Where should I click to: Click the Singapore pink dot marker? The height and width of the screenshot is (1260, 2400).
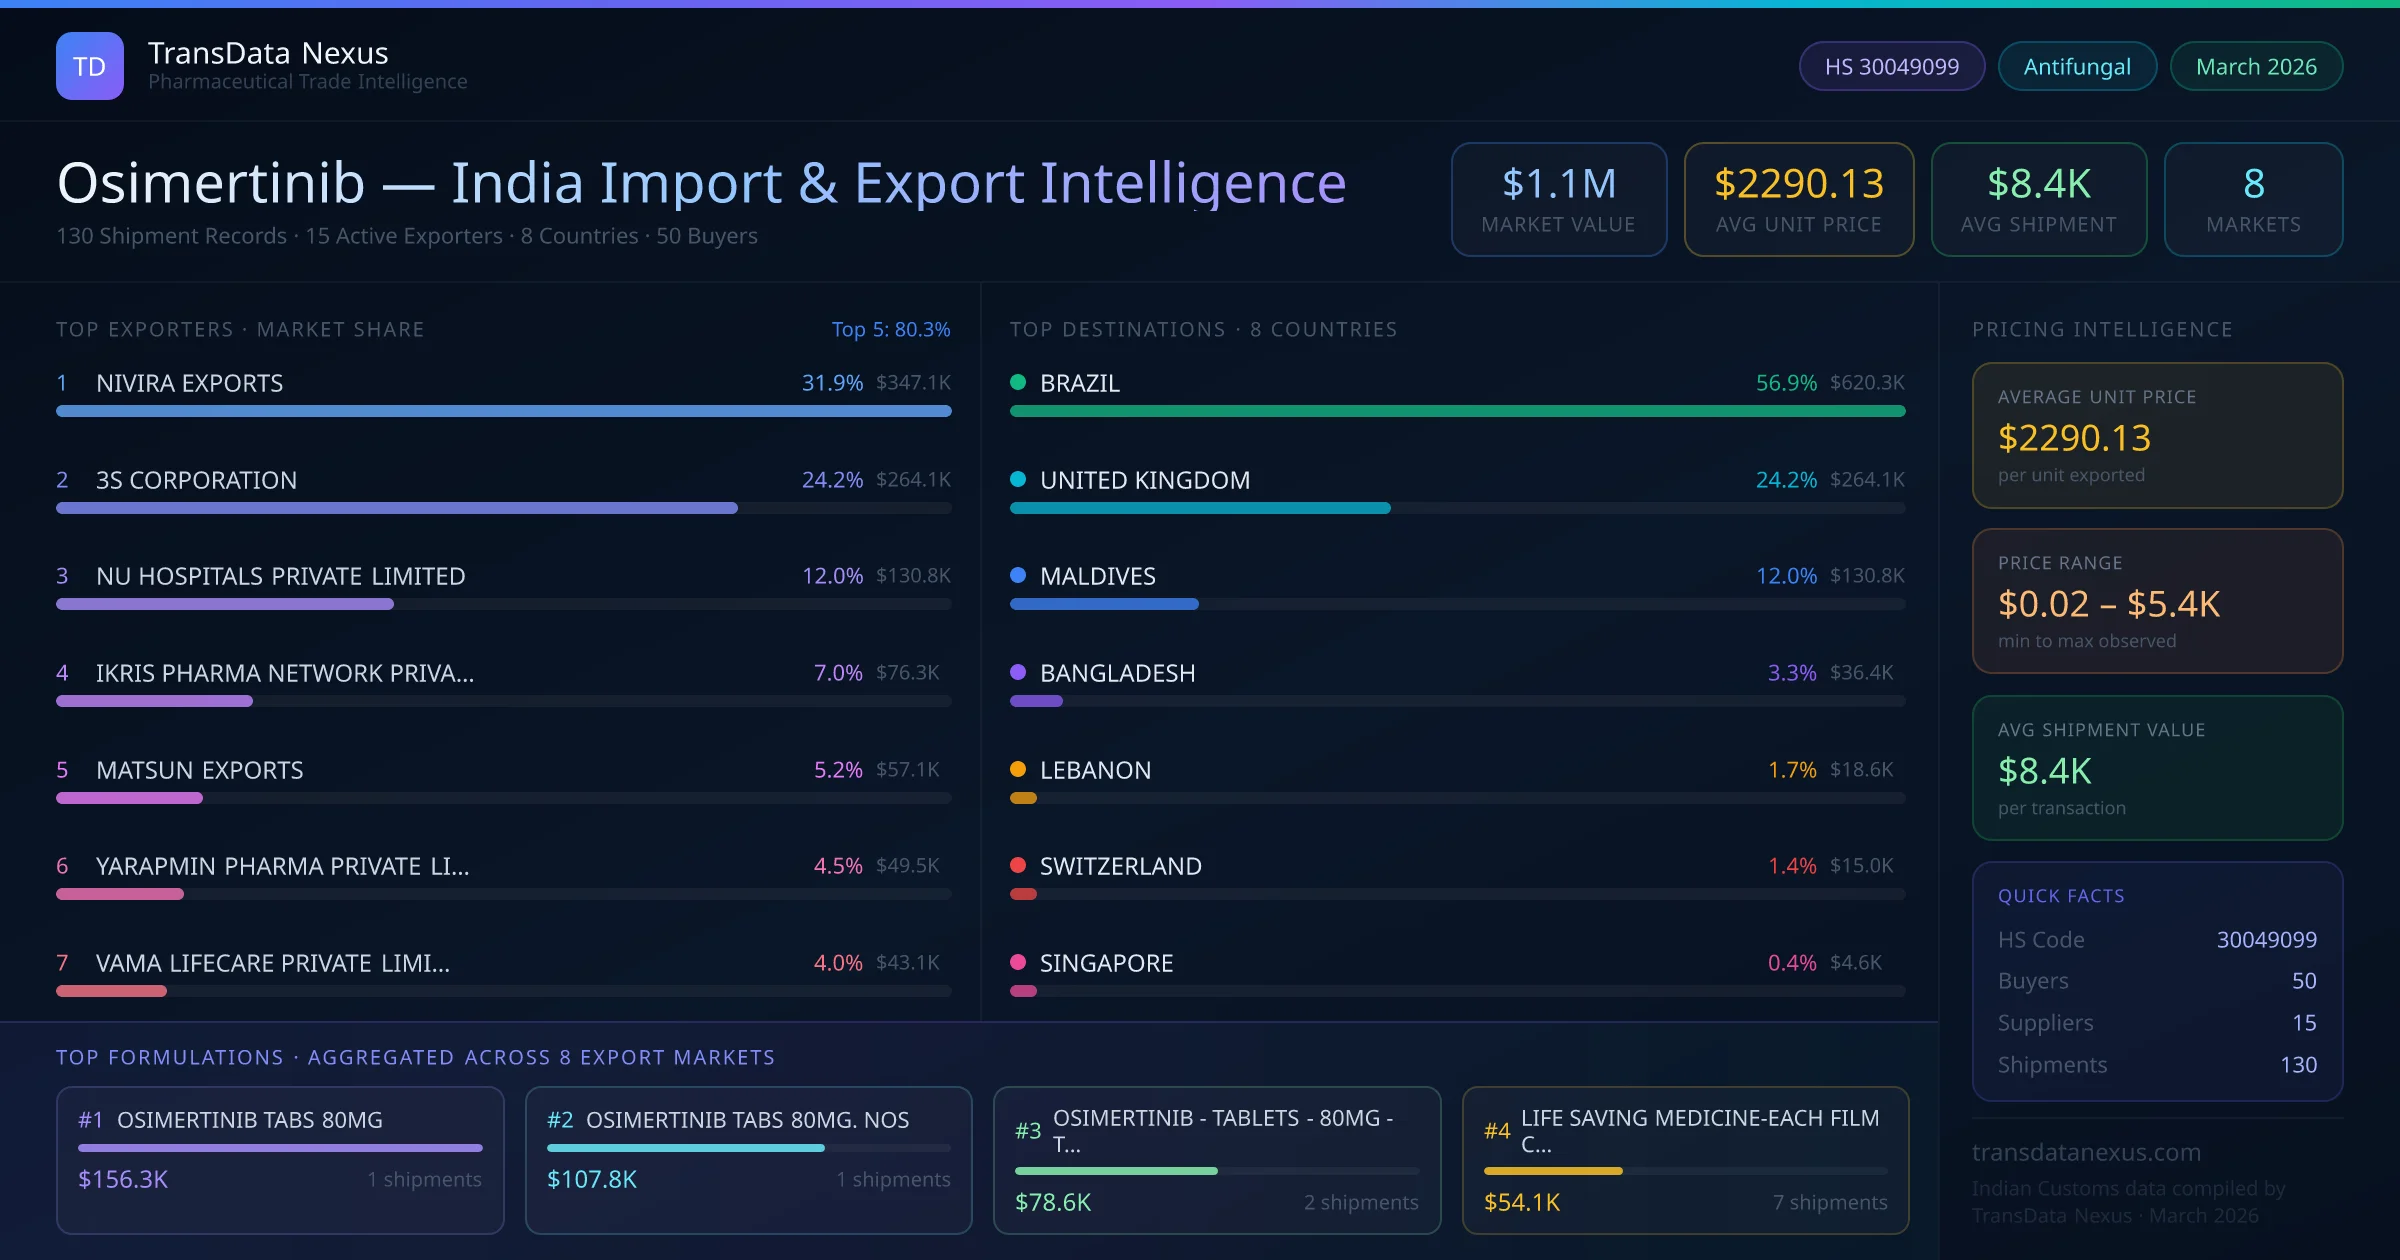[x=1018, y=962]
